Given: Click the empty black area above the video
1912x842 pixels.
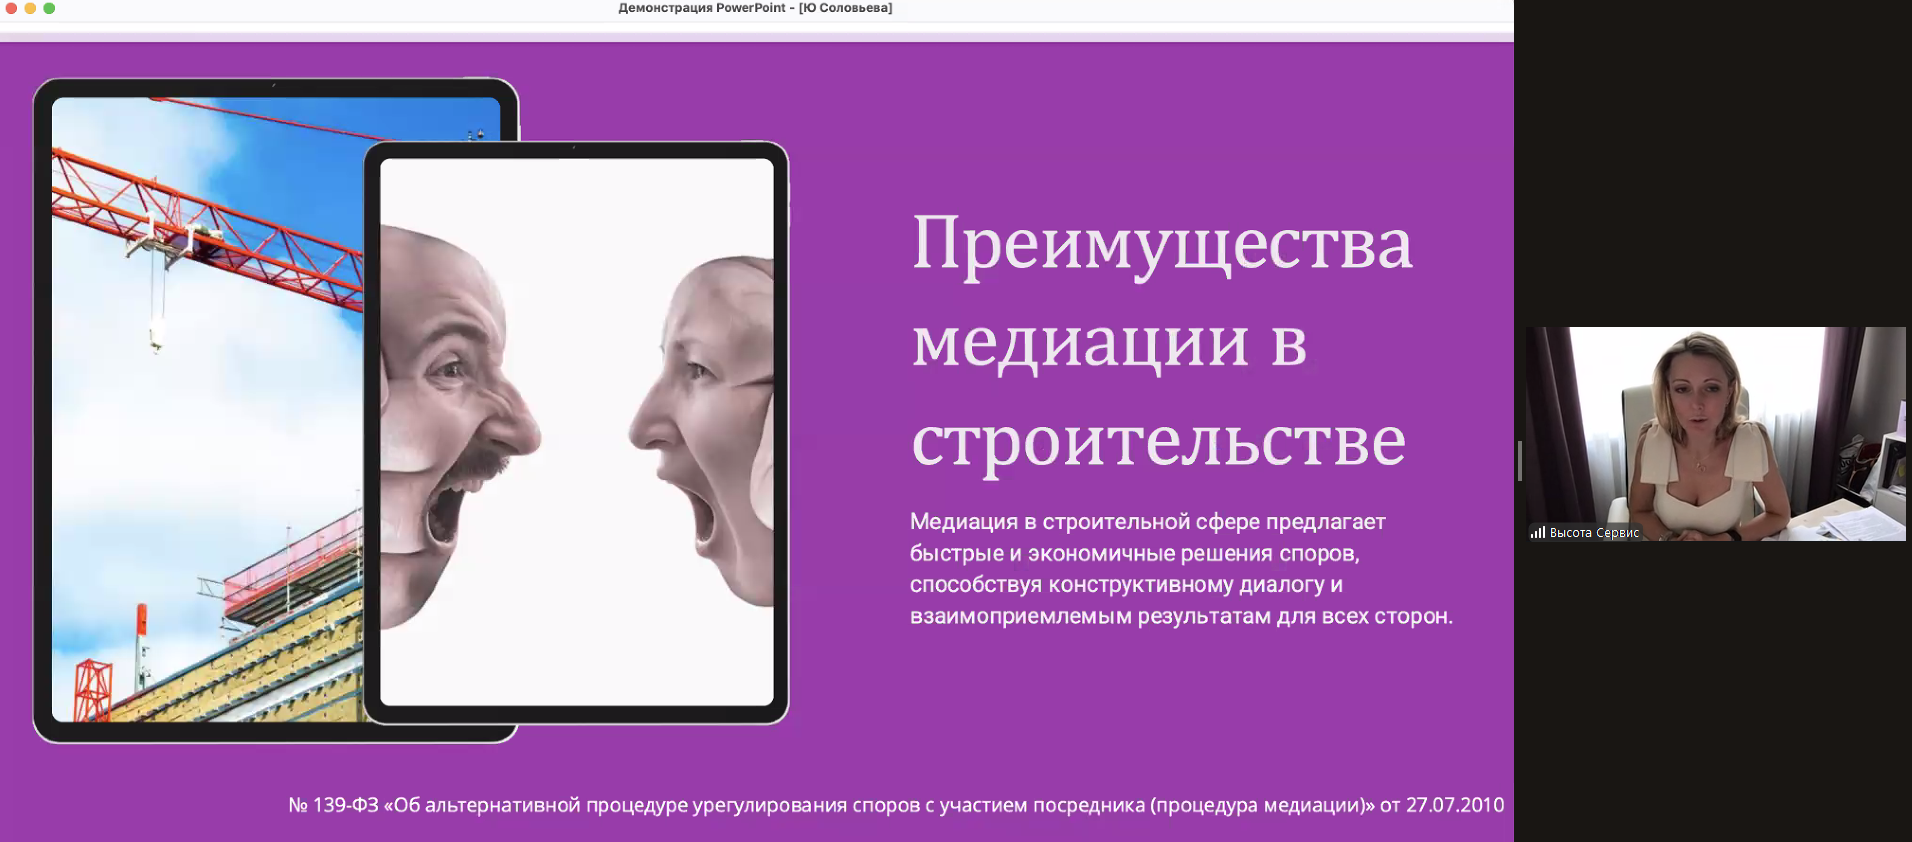Looking at the screenshot, I should coord(1713,160).
